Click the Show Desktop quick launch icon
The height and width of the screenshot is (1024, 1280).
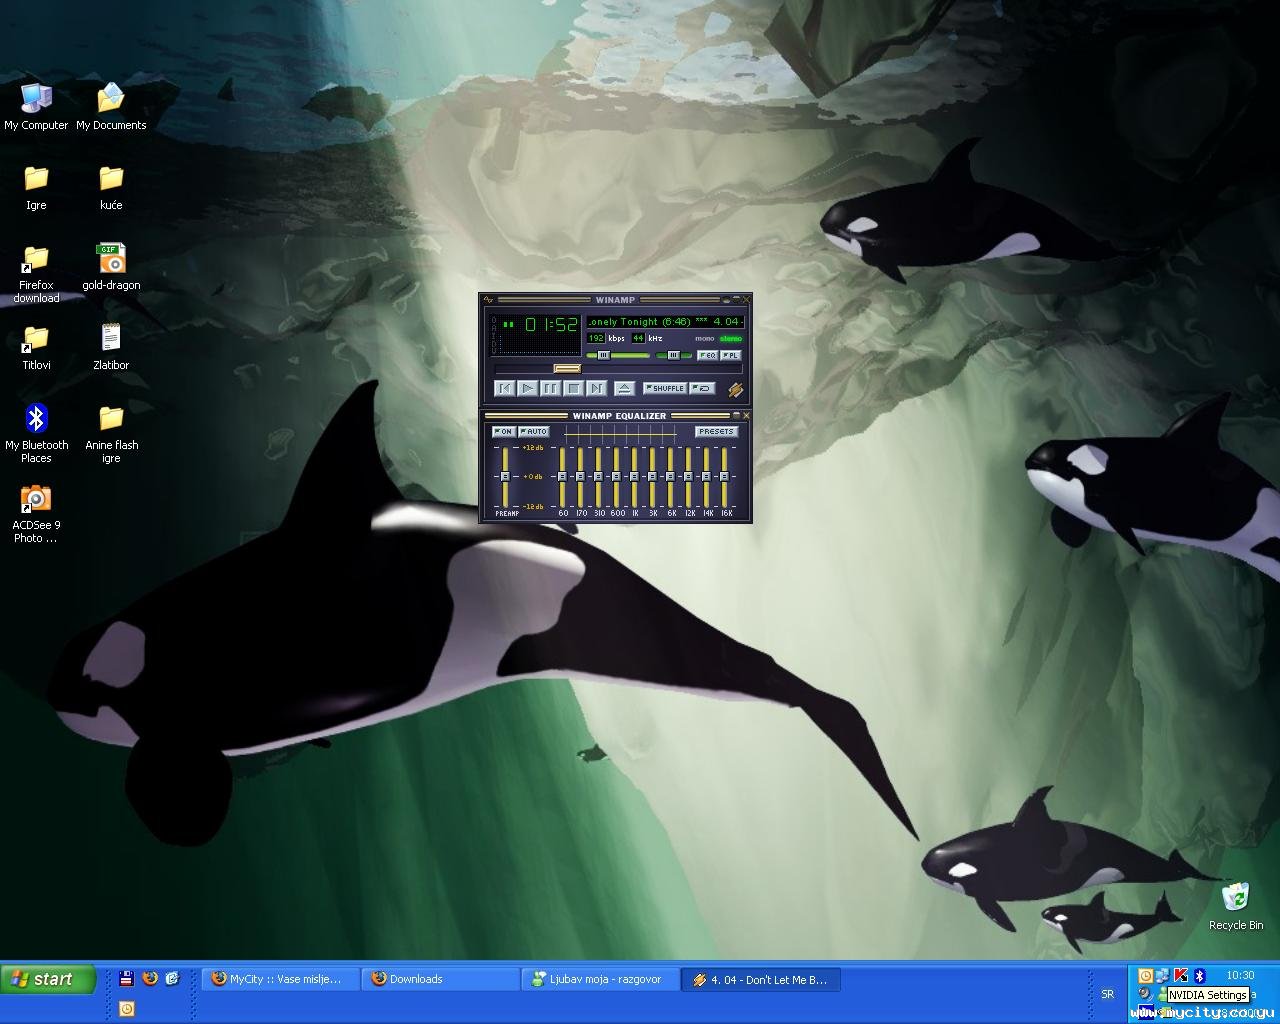point(172,979)
